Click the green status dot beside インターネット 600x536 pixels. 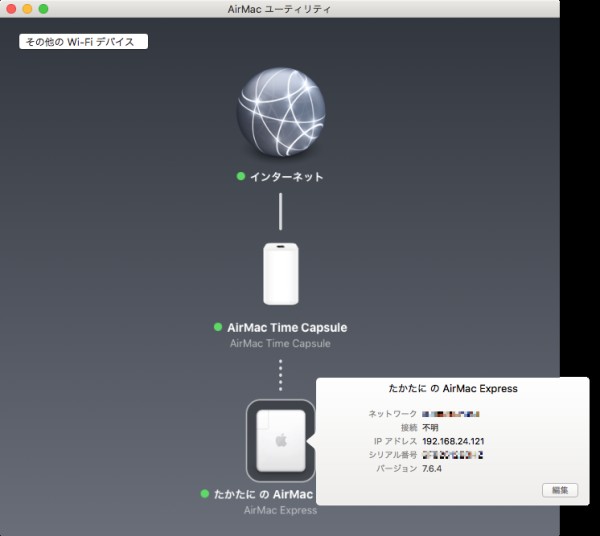coord(241,176)
